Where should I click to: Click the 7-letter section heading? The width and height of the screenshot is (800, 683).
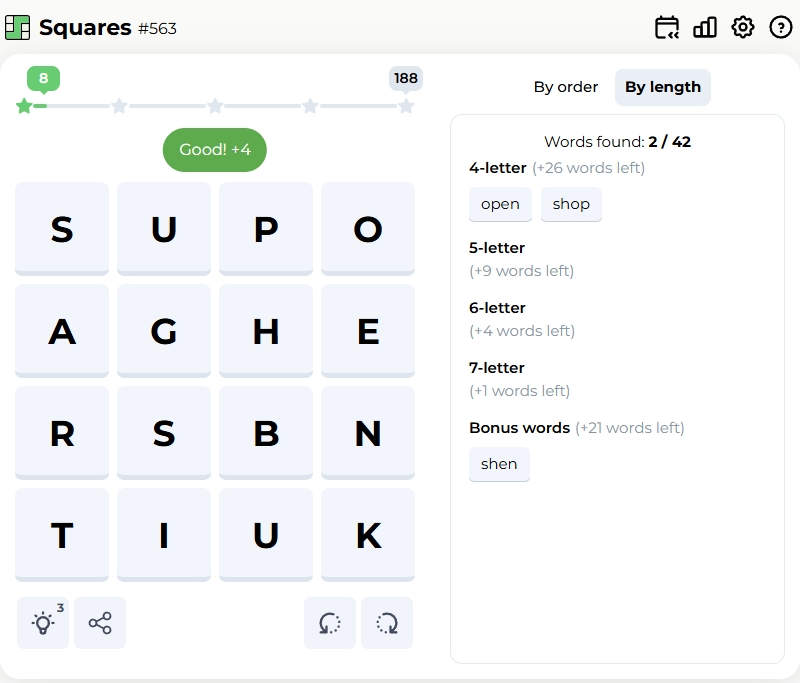tap(496, 368)
